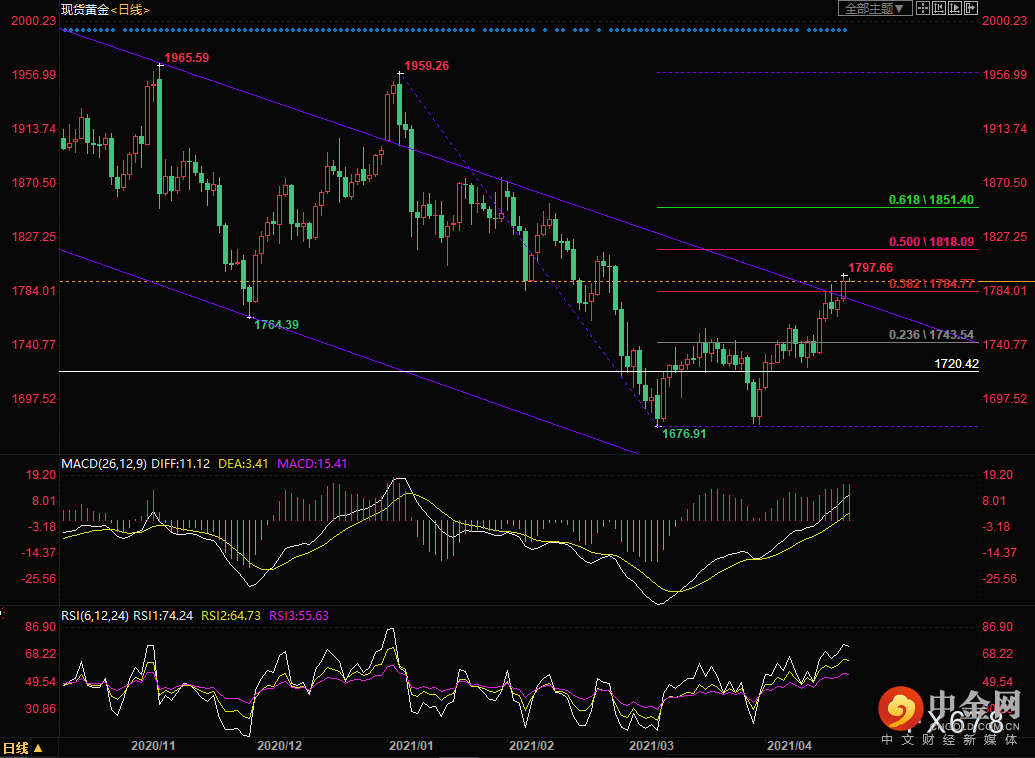Click the MACD(26,12,9) indicator title
1035x758 pixels.
104,464
